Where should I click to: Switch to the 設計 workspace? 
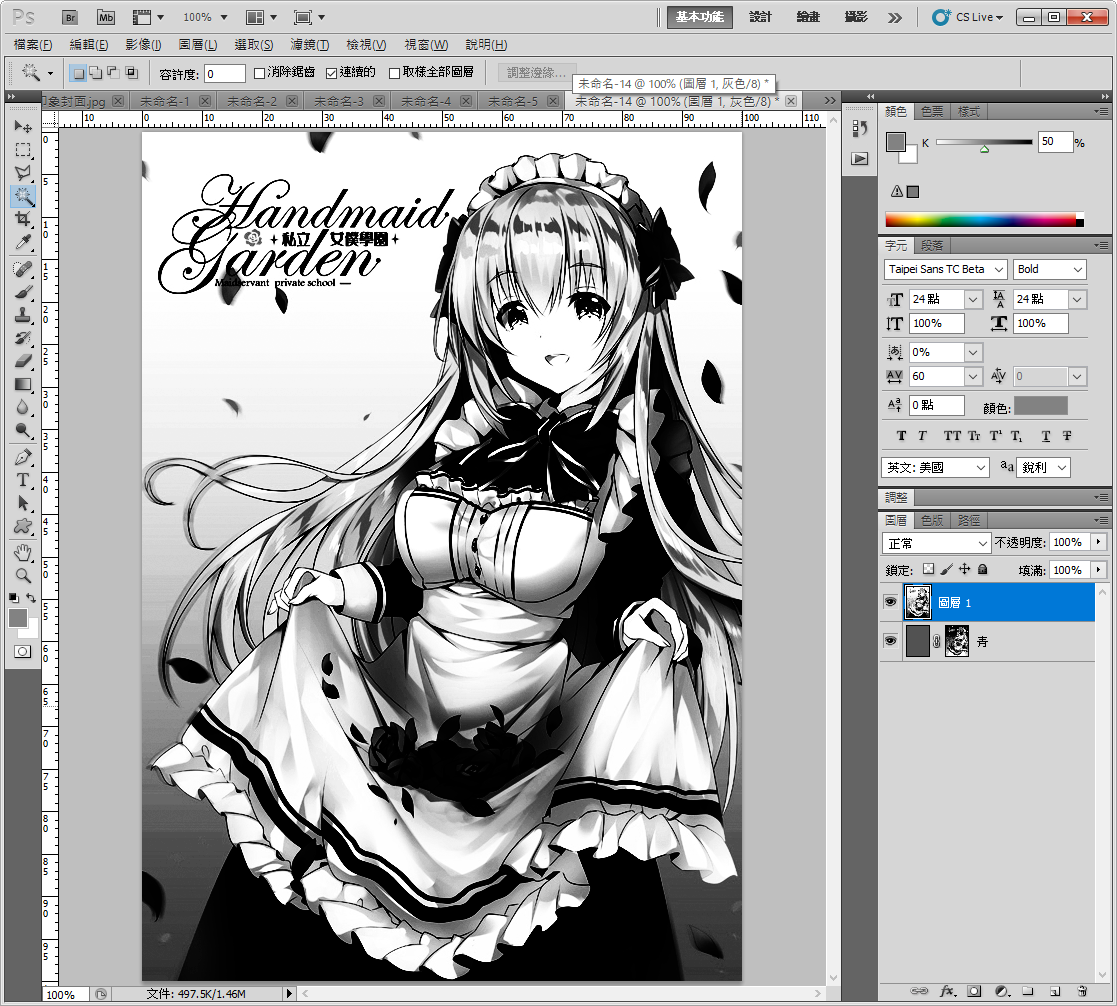coord(760,17)
